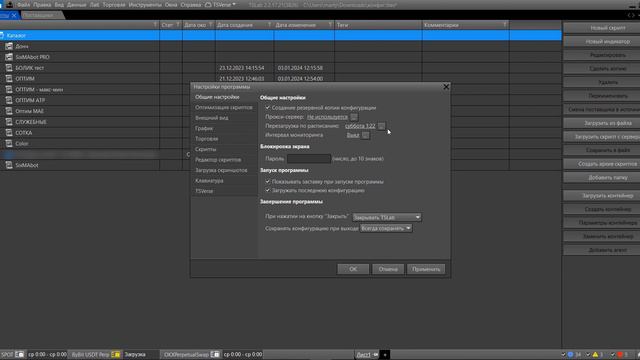
Task: Click the 'Не используется' proxy link
Action: [x=327, y=117]
